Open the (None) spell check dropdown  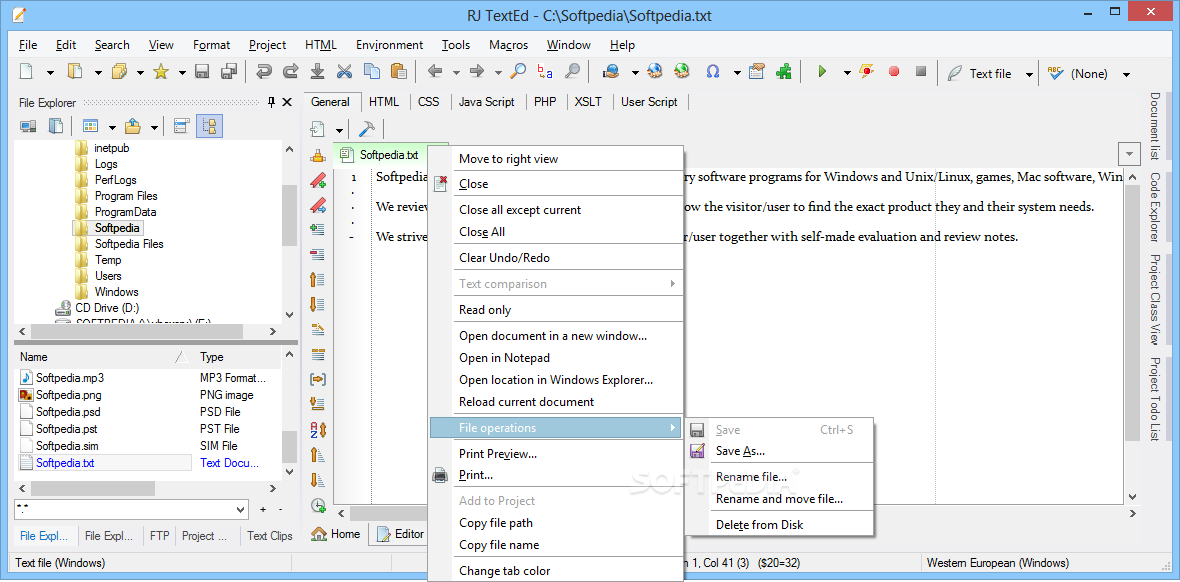click(1127, 74)
